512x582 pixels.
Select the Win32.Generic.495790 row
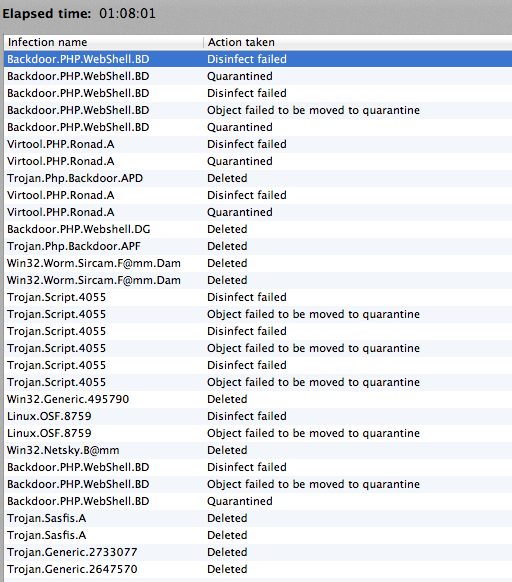pos(258,399)
